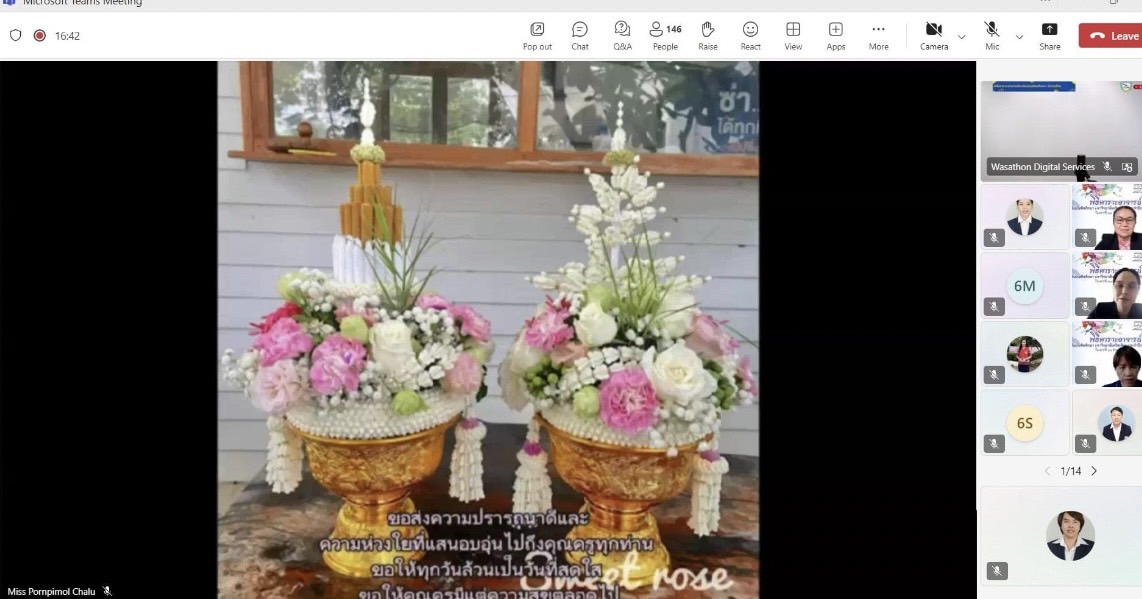
Task: Share your screen with the Share button
Action: (1050, 36)
